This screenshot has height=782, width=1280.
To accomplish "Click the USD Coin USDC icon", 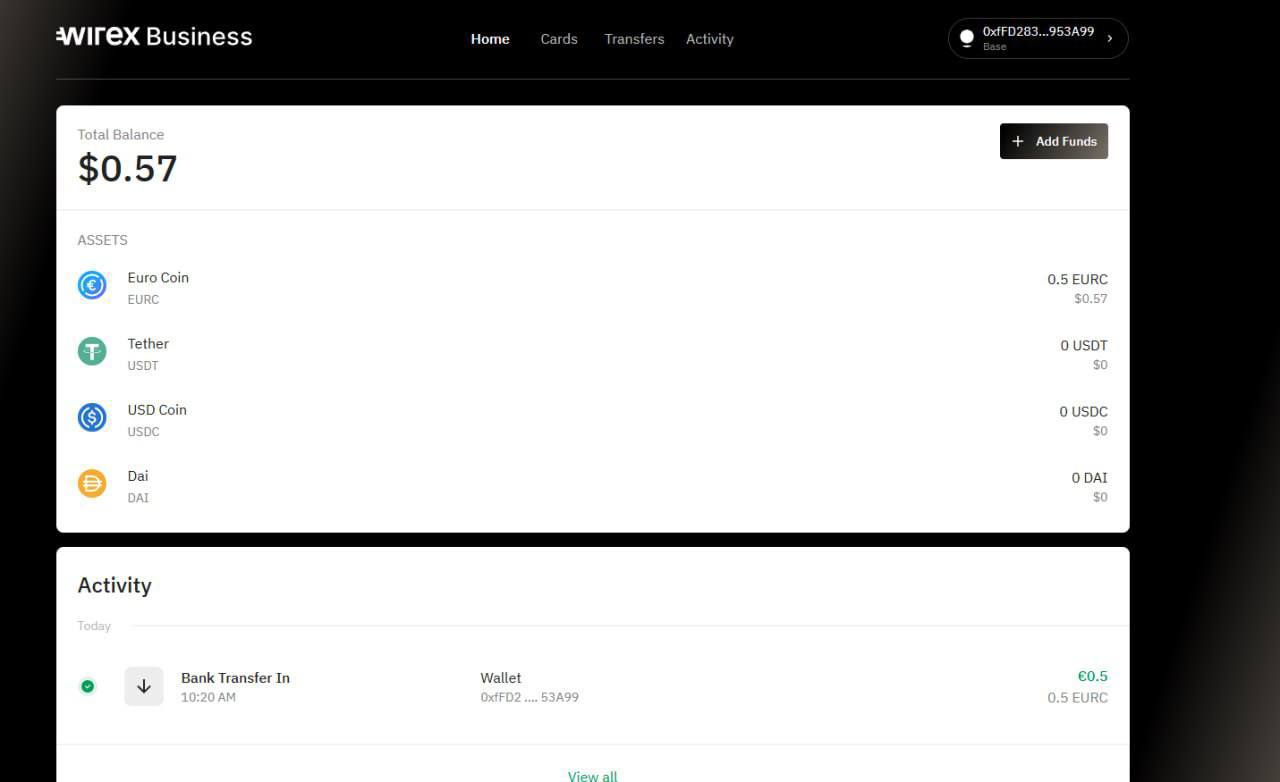I will [92, 417].
